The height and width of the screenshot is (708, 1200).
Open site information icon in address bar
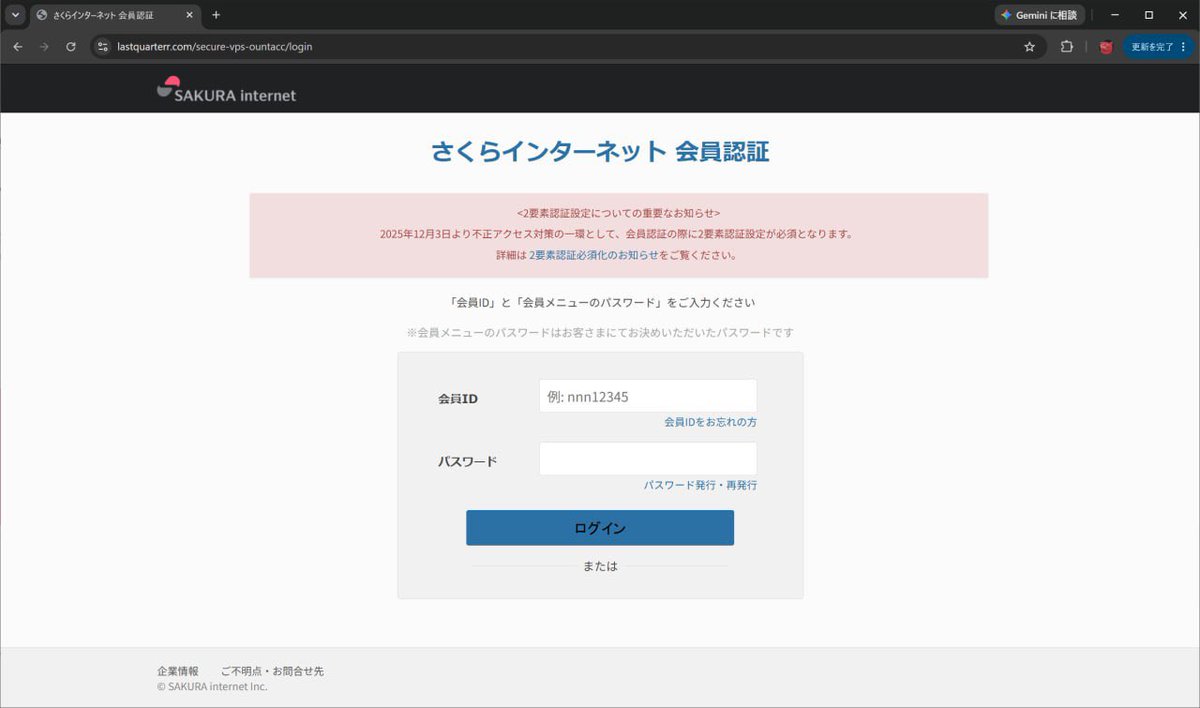click(102, 46)
